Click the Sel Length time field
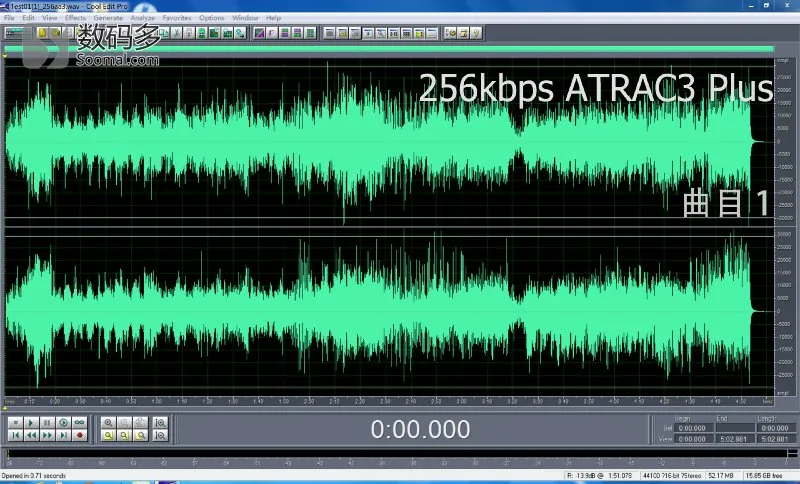 point(776,428)
